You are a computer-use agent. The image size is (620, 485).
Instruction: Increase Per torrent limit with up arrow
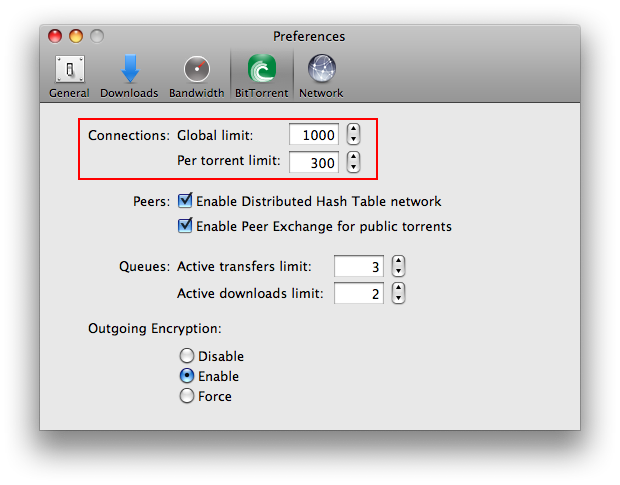(353, 157)
